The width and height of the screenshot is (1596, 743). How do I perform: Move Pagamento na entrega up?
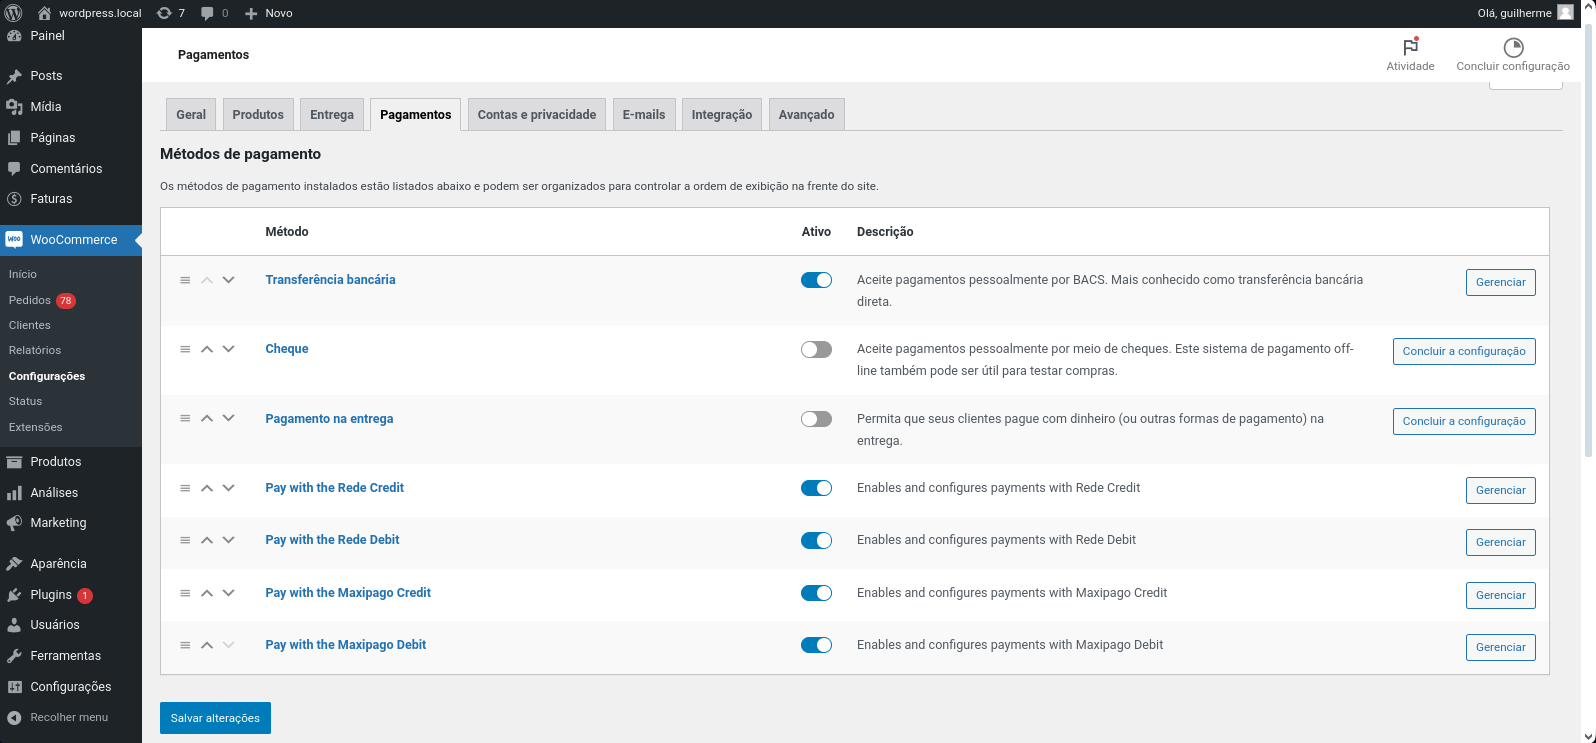[x=207, y=419]
